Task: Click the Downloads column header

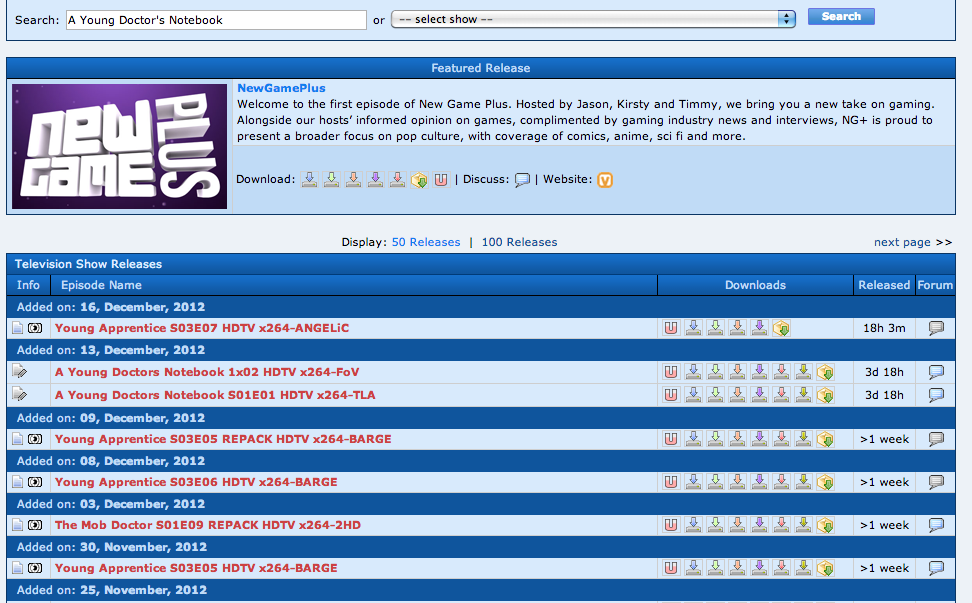Action: pos(755,285)
